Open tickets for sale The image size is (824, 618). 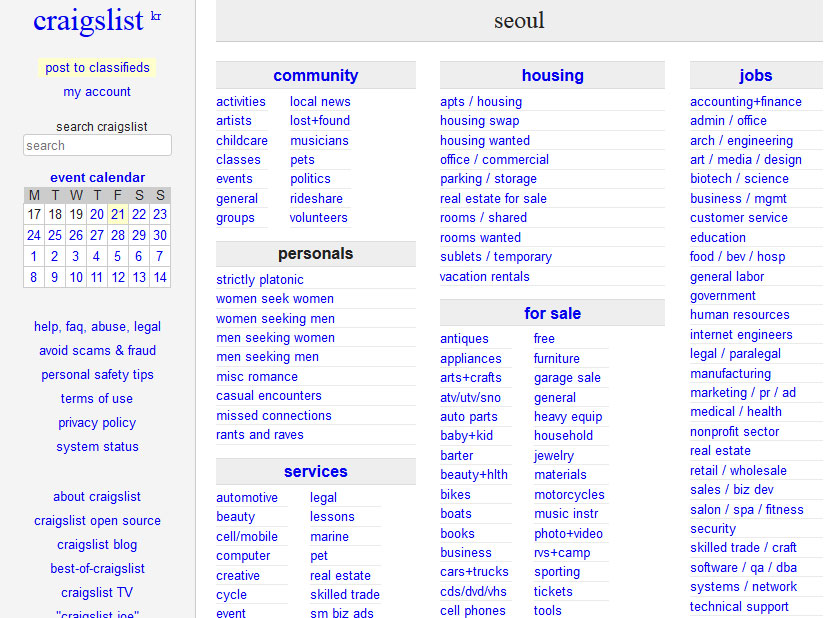[x=553, y=592]
